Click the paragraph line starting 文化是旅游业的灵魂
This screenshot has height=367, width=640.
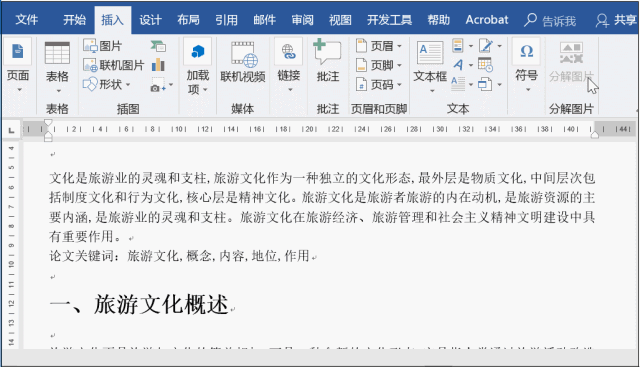coord(322,178)
